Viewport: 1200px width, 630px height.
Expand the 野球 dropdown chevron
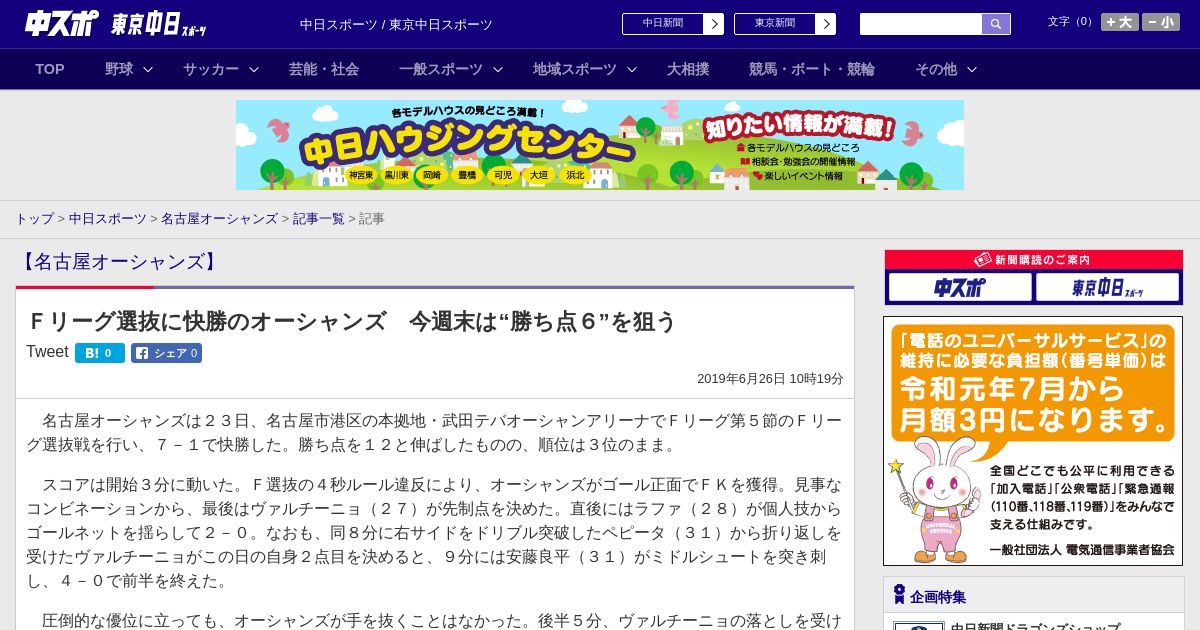click(148, 69)
